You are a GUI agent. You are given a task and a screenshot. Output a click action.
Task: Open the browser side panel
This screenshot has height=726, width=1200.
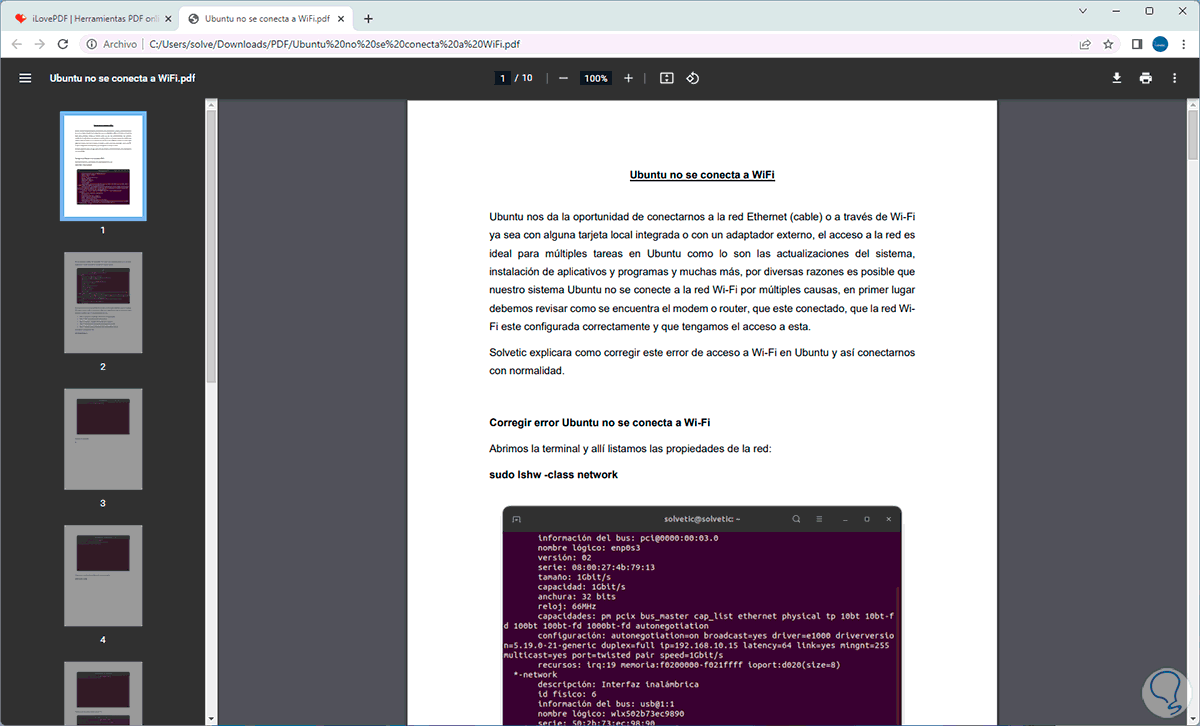tap(1137, 44)
